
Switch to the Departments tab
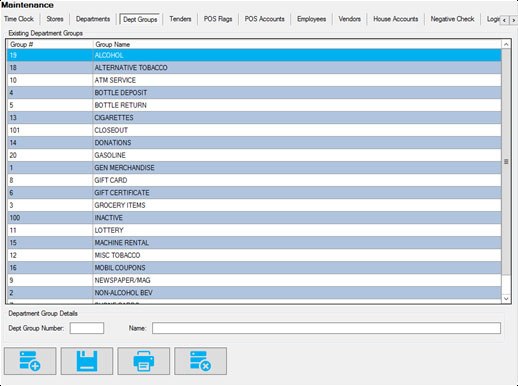[x=93, y=19]
